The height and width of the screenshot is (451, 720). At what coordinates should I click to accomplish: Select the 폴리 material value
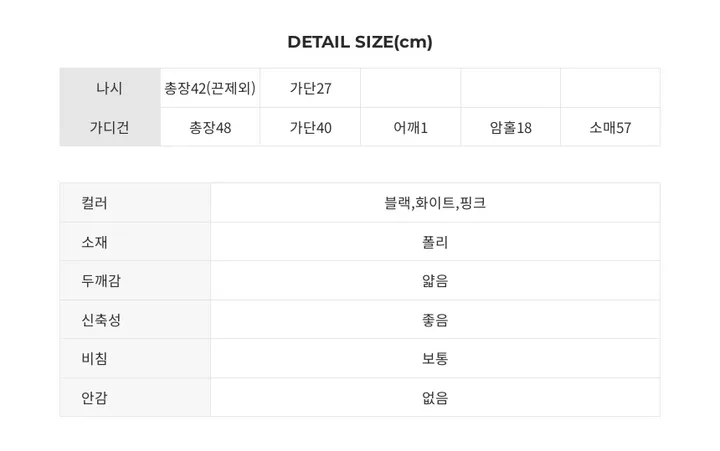435,242
